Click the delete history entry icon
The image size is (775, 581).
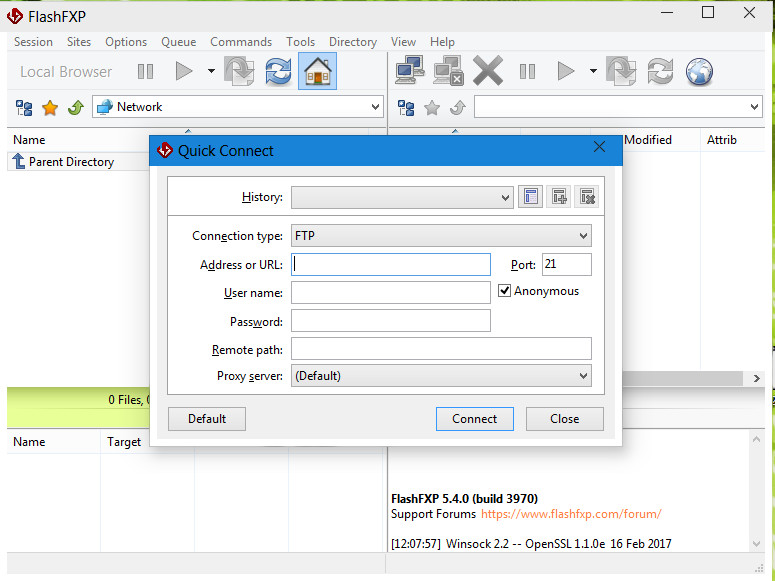click(x=587, y=196)
